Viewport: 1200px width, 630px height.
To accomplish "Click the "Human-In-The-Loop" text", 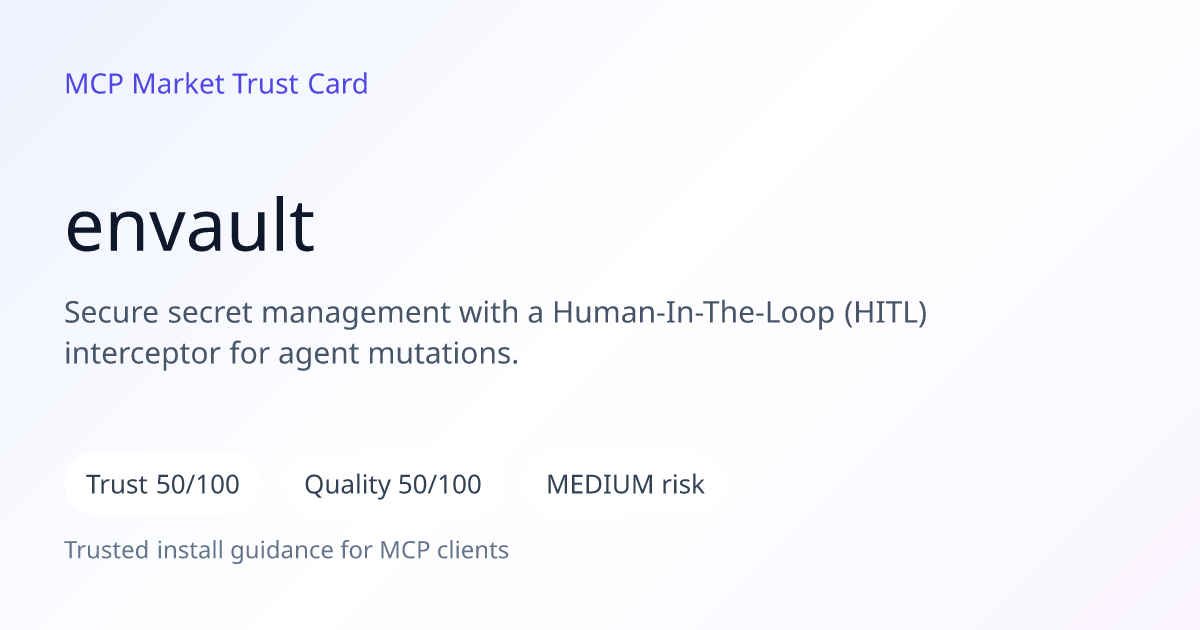I will (694, 312).
